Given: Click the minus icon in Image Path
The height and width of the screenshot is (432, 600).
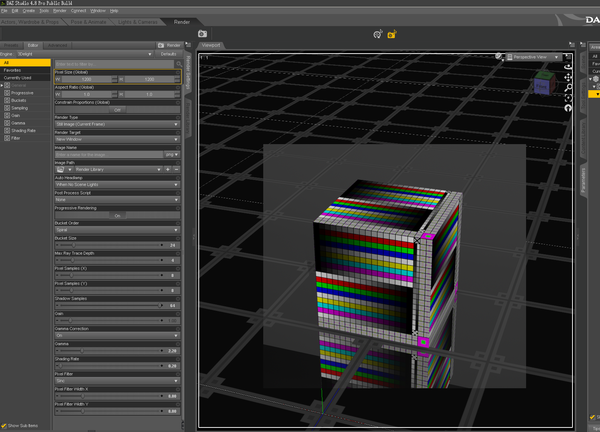Looking at the screenshot, I should [x=176, y=170].
